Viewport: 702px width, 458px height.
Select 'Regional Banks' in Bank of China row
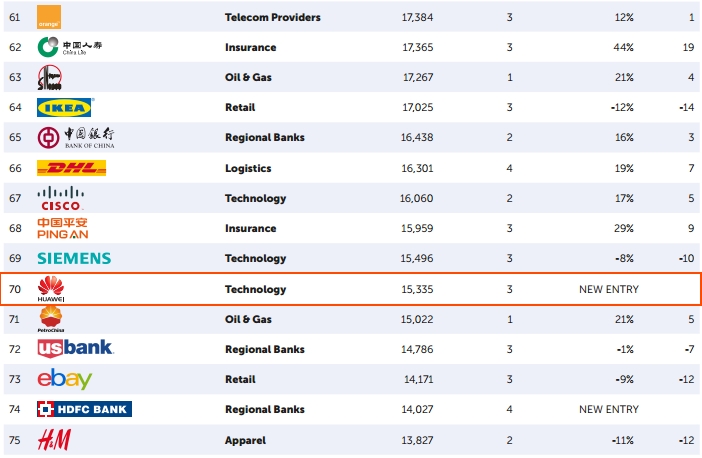(265, 137)
